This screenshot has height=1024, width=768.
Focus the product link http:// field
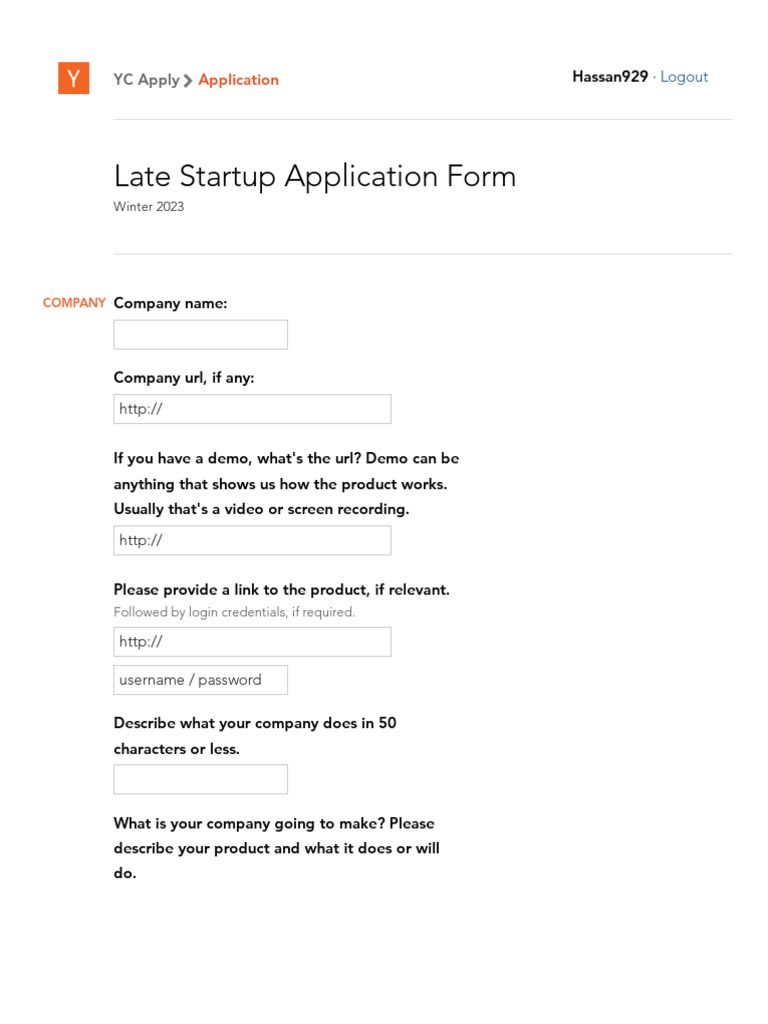252,642
